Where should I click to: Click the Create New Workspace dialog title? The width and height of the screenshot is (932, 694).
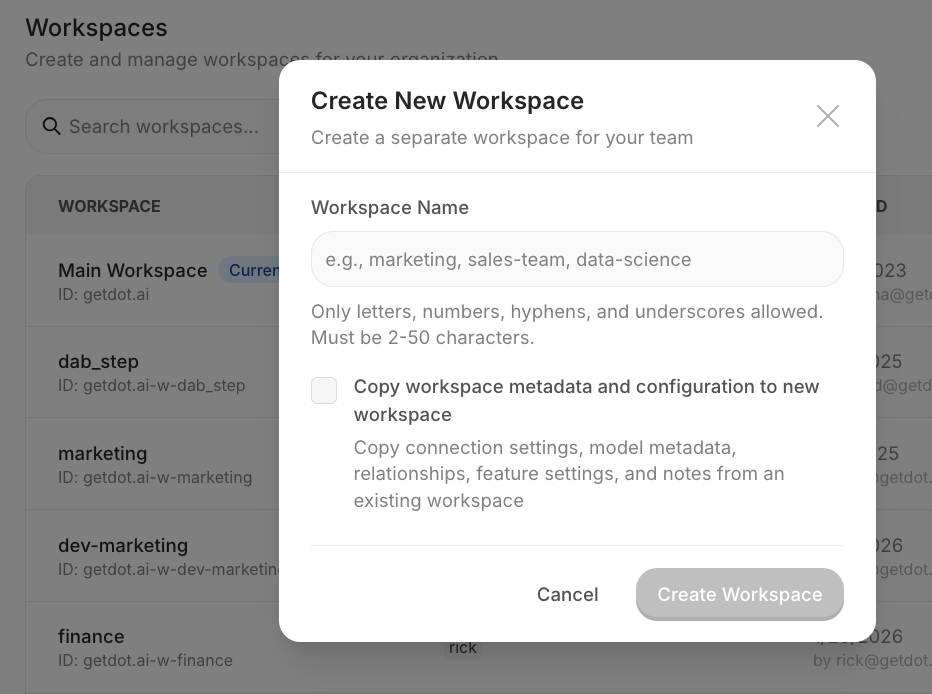tap(447, 101)
